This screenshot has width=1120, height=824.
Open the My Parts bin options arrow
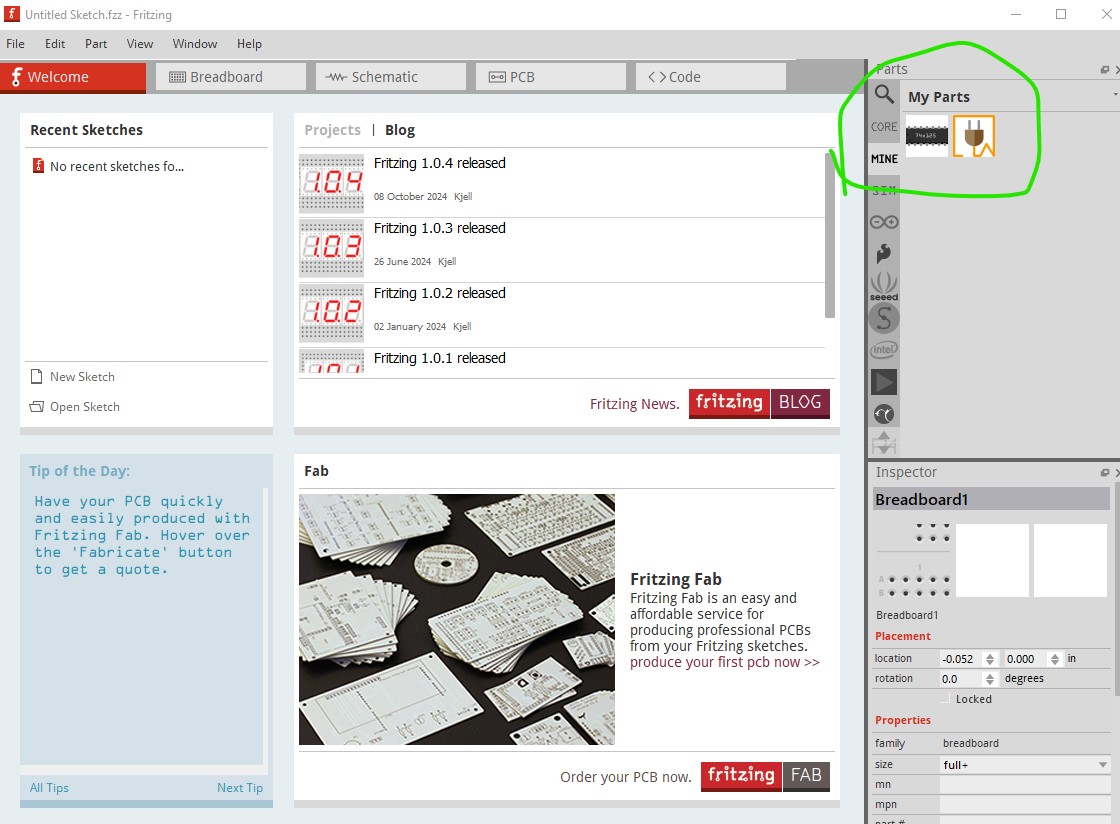(1114, 95)
